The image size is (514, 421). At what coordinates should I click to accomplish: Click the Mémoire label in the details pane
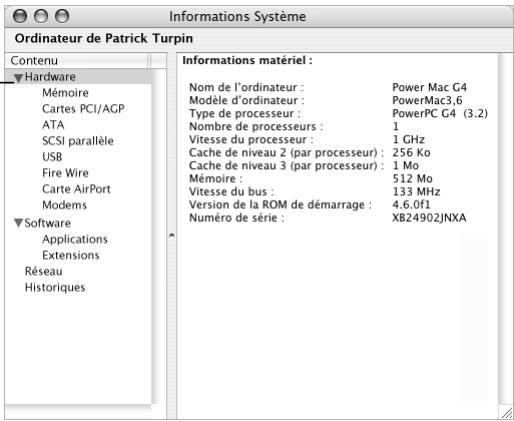click(216, 178)
